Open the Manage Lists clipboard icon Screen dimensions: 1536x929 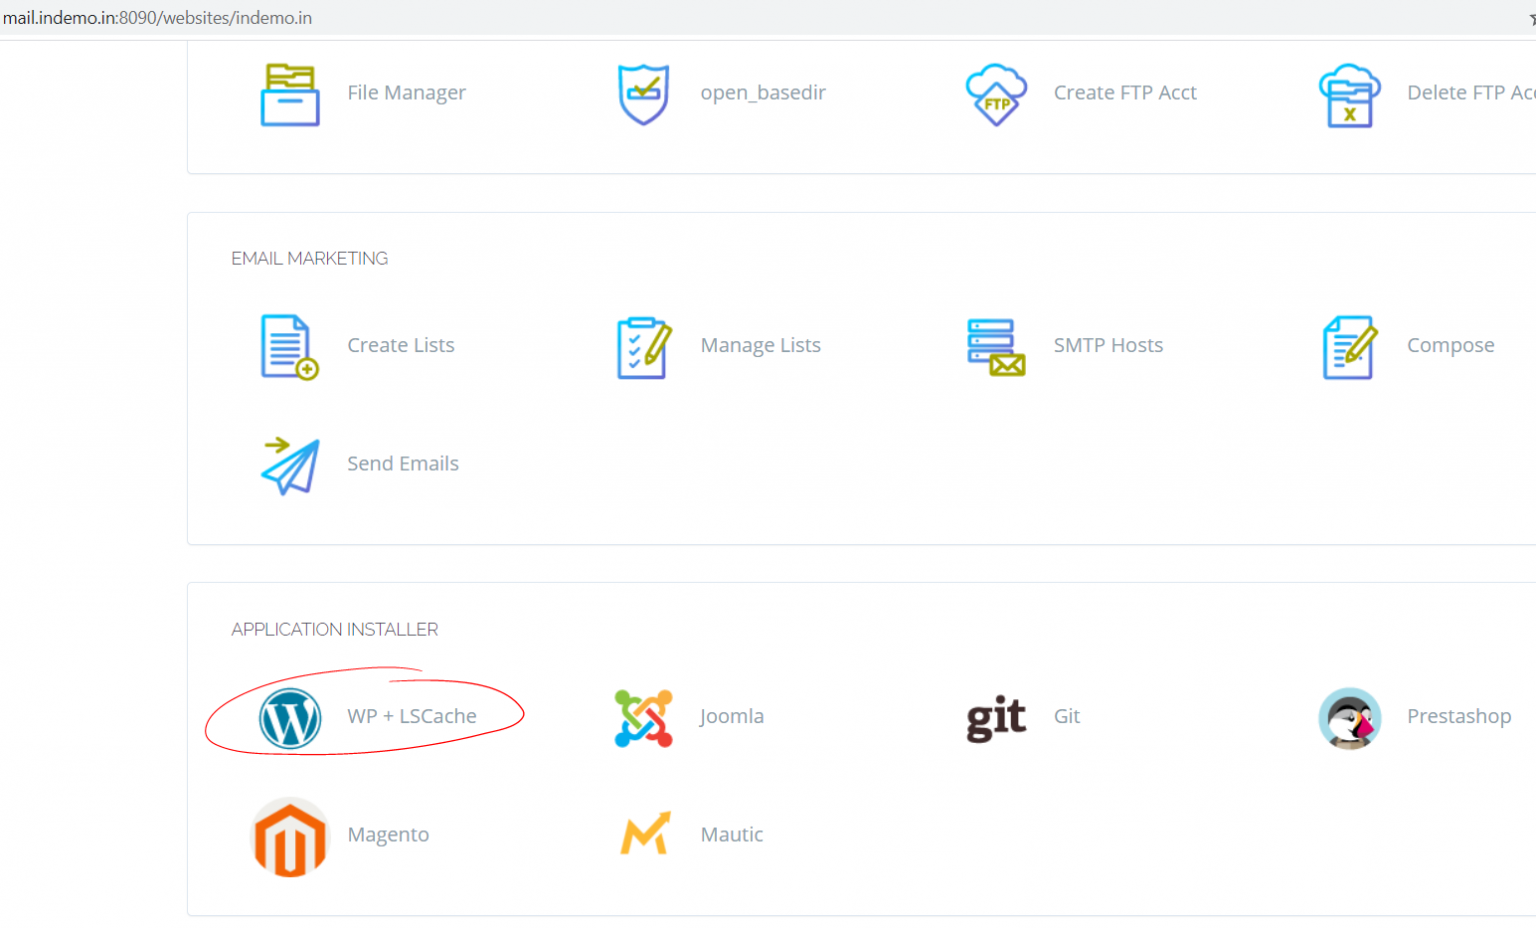643,347
